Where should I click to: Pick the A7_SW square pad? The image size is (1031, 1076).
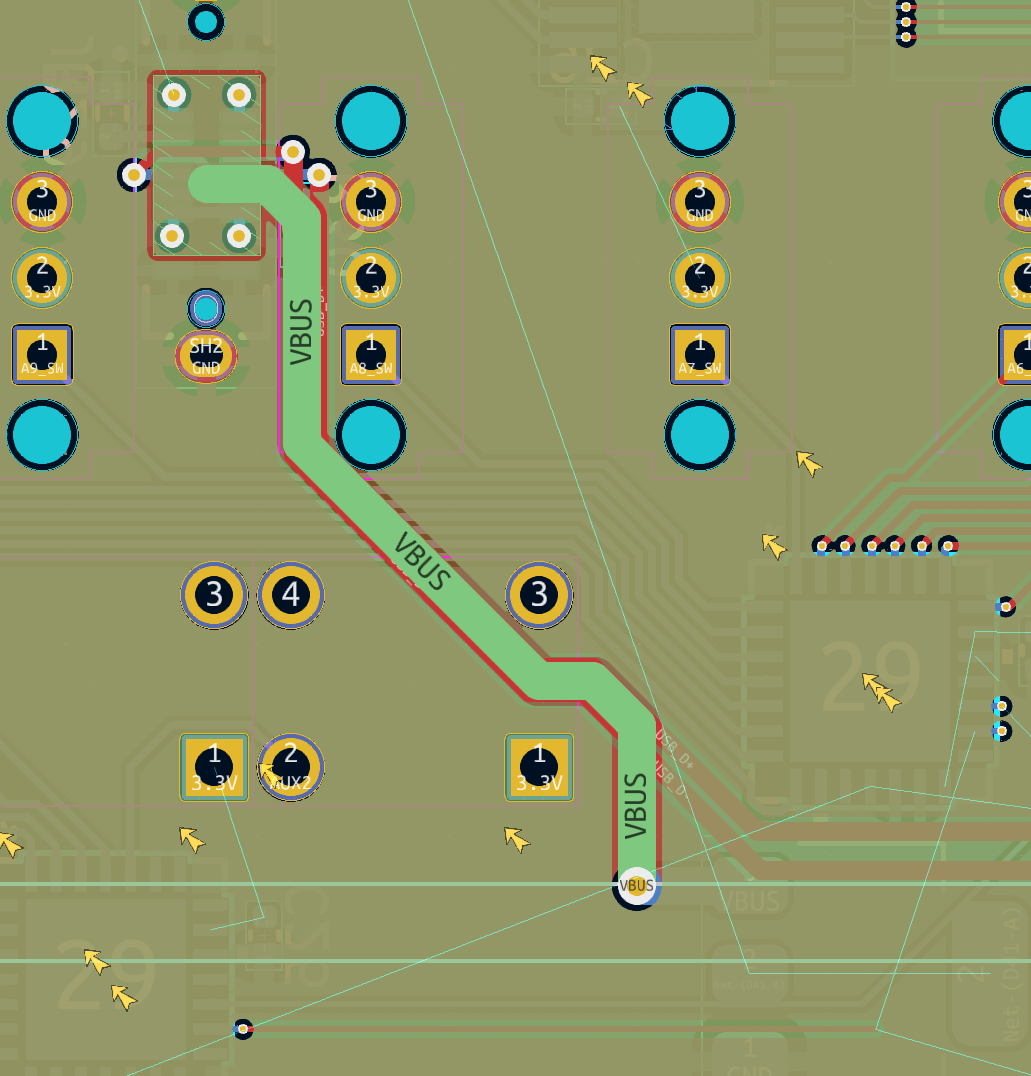point(700,354)
